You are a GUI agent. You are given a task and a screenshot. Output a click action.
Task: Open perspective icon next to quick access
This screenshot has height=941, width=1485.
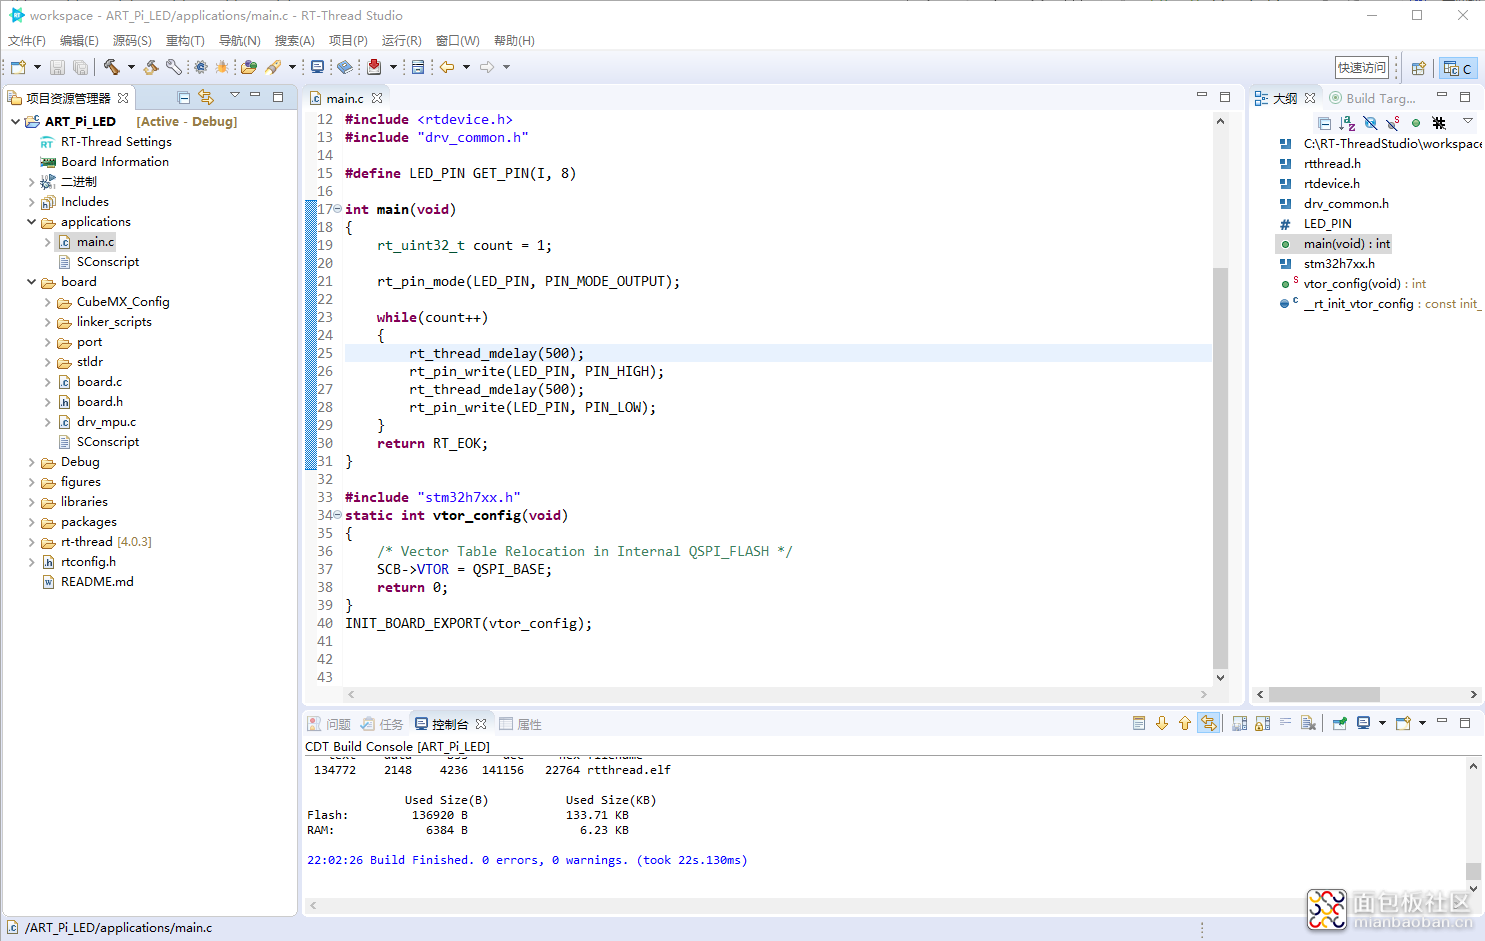click(x=1418, y=68)
